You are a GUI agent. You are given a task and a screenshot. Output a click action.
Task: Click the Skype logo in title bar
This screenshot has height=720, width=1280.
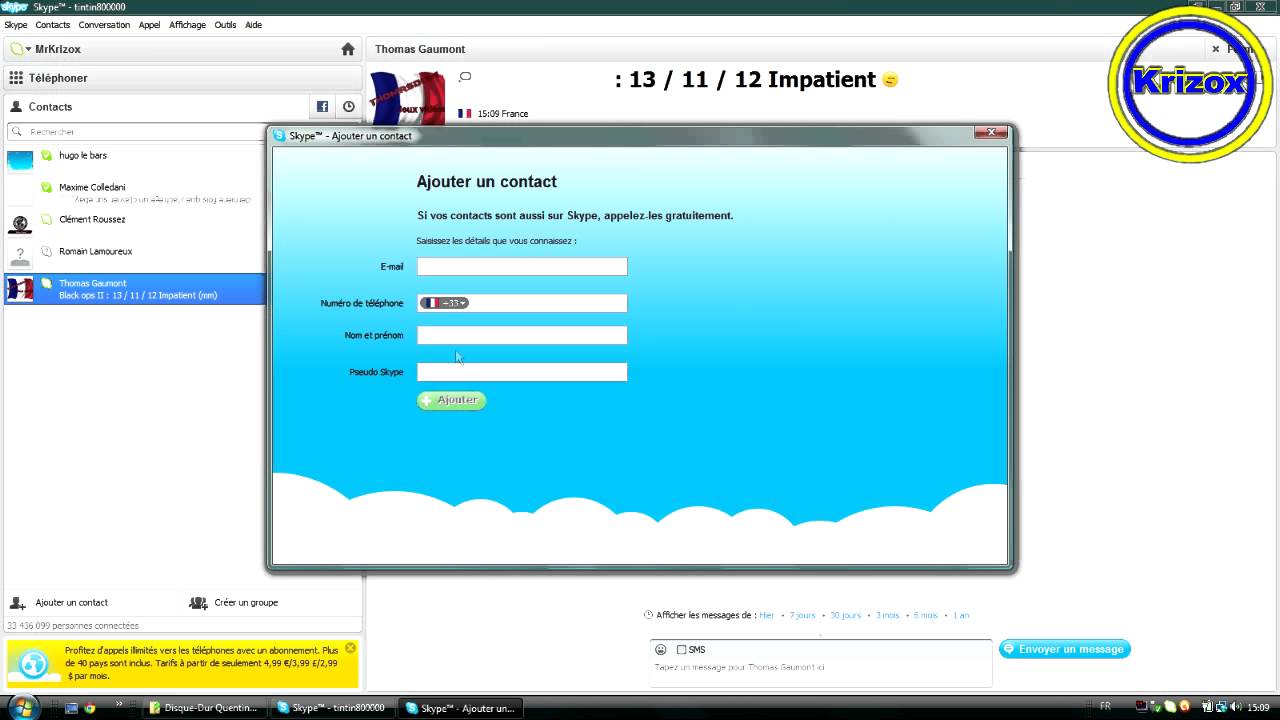14,7
